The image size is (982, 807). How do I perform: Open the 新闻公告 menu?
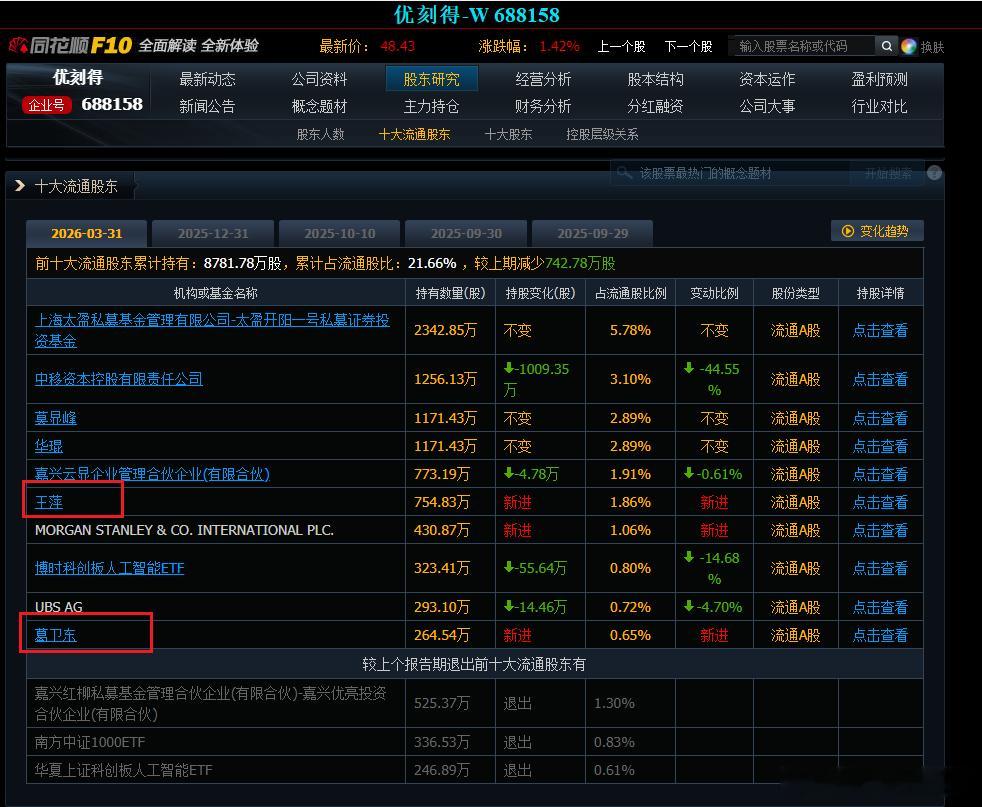207,106
